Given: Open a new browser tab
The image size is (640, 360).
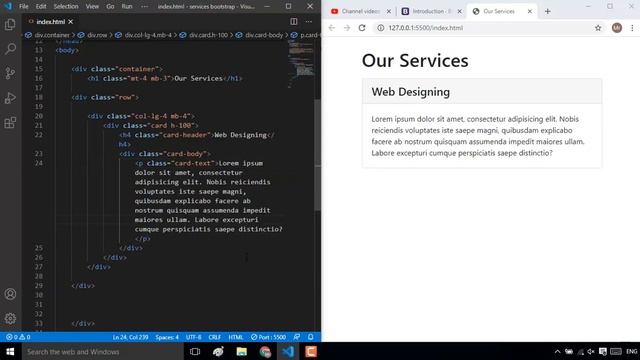Looking at the screenshot, I should click(x=547, y=11).
